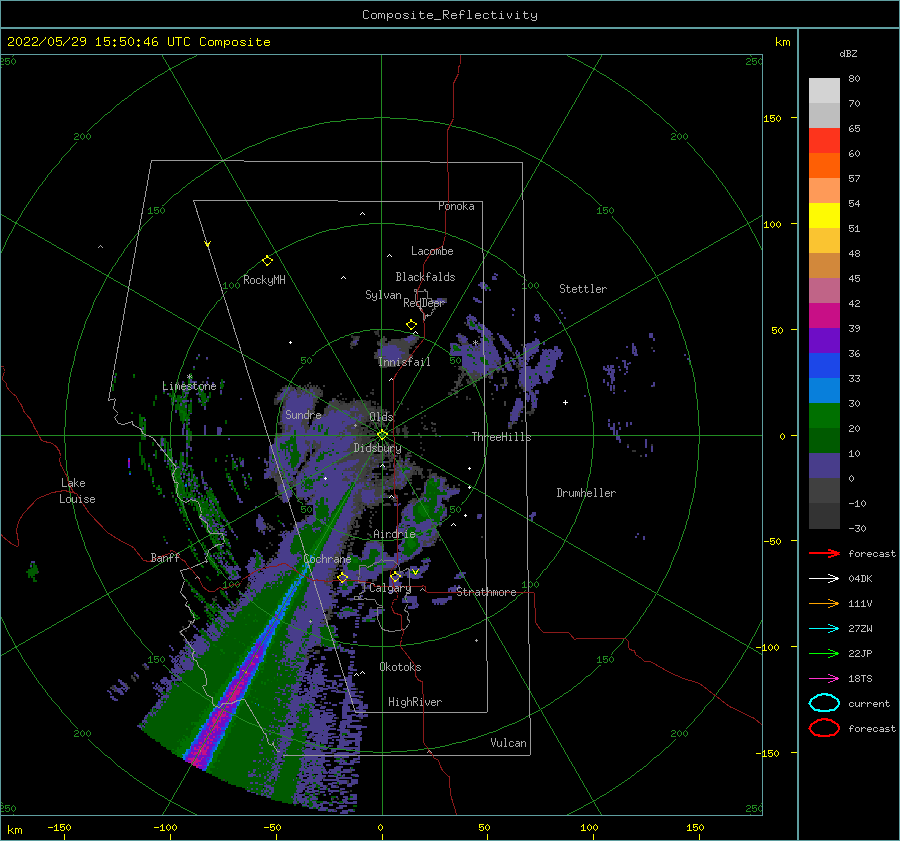Viewport: 900px width, 841px height.
Task: Click the Okotoks label
Action: point(400,667)
